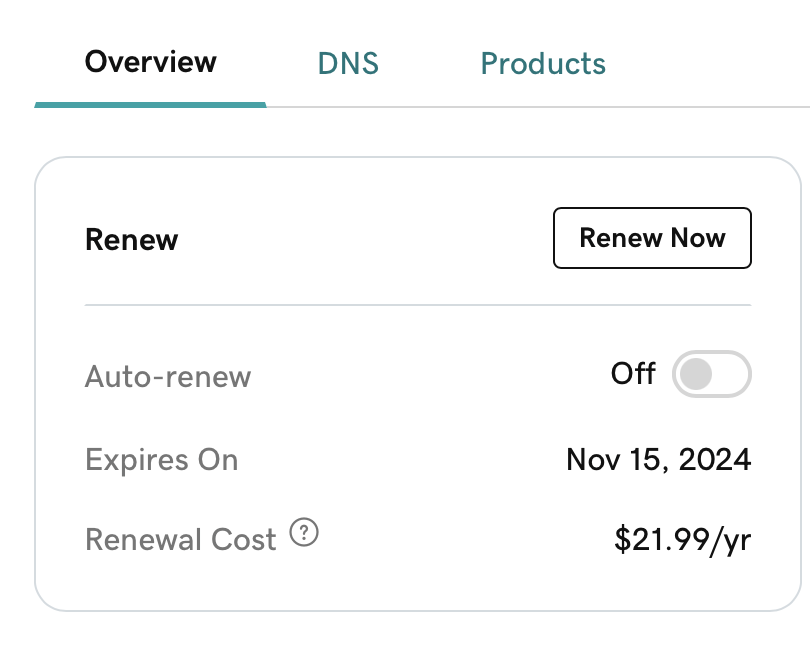The image size is (810, 646).
Task: Click the 'Renewal Cost' label text
Action: point(181,540)
